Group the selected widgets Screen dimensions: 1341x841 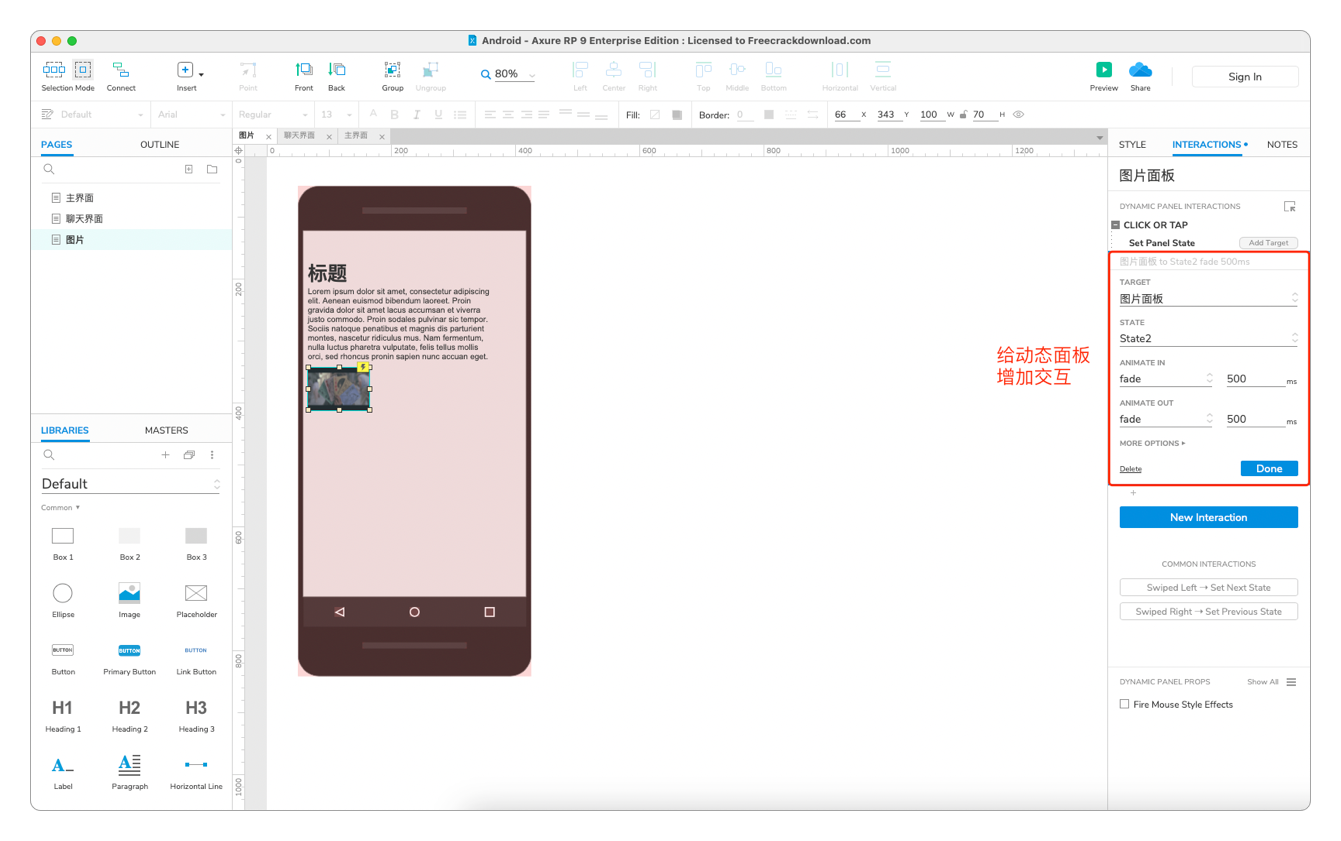[392, 69]
